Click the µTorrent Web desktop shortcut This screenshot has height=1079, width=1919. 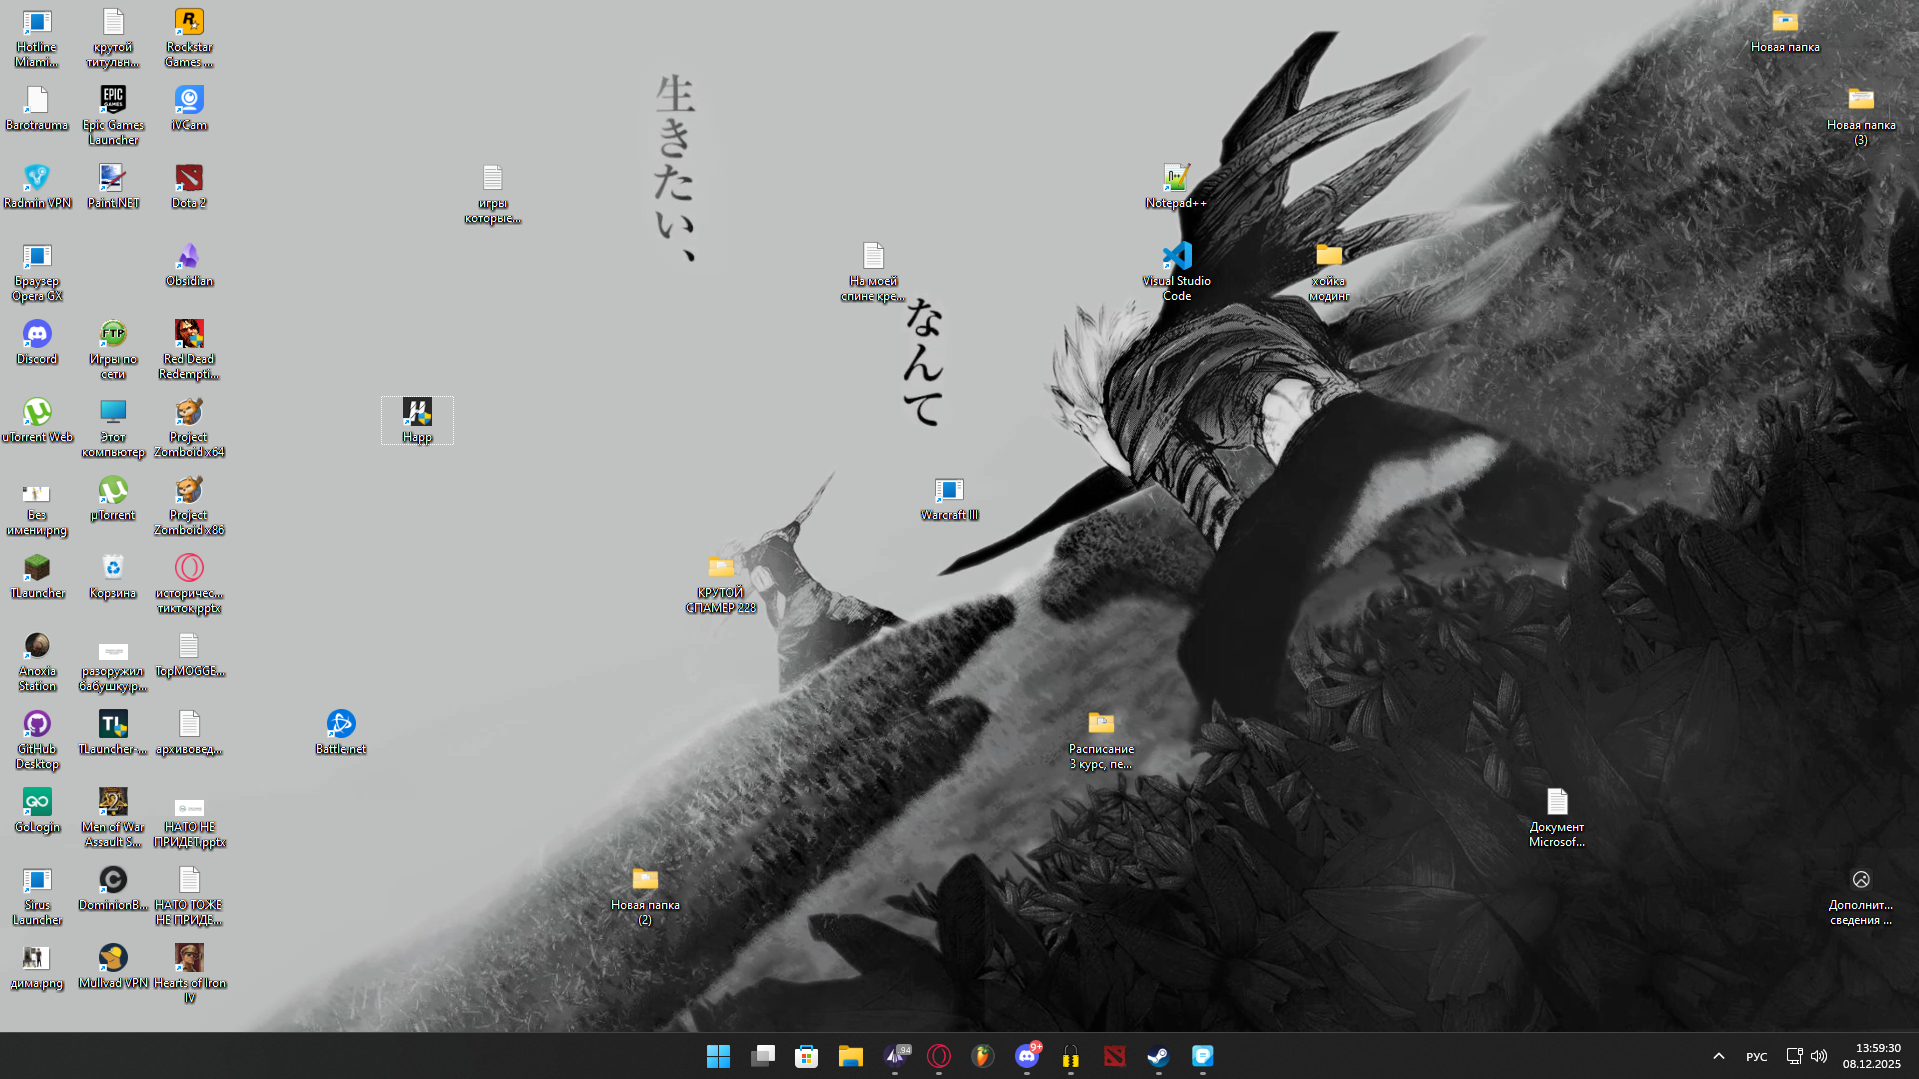37,421
